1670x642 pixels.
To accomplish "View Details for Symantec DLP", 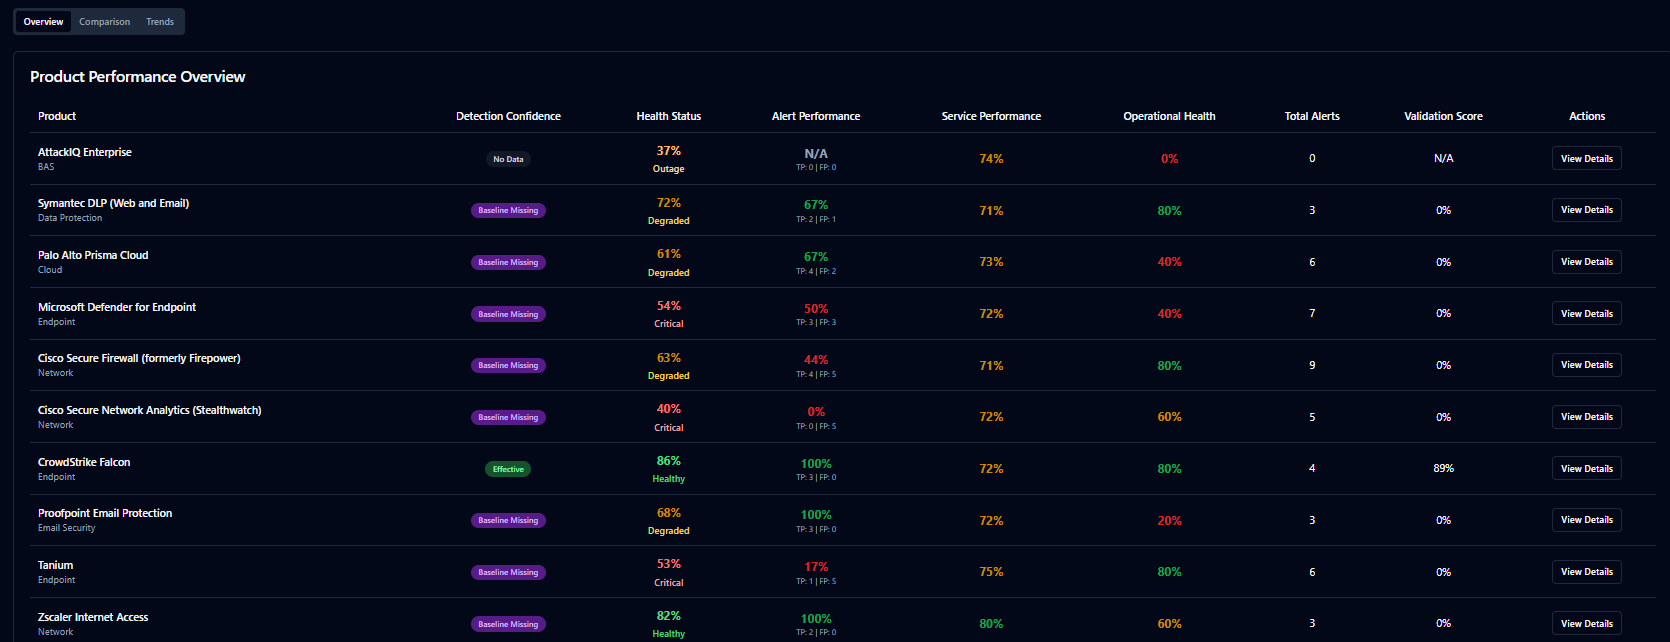I will click(1586, 210).
